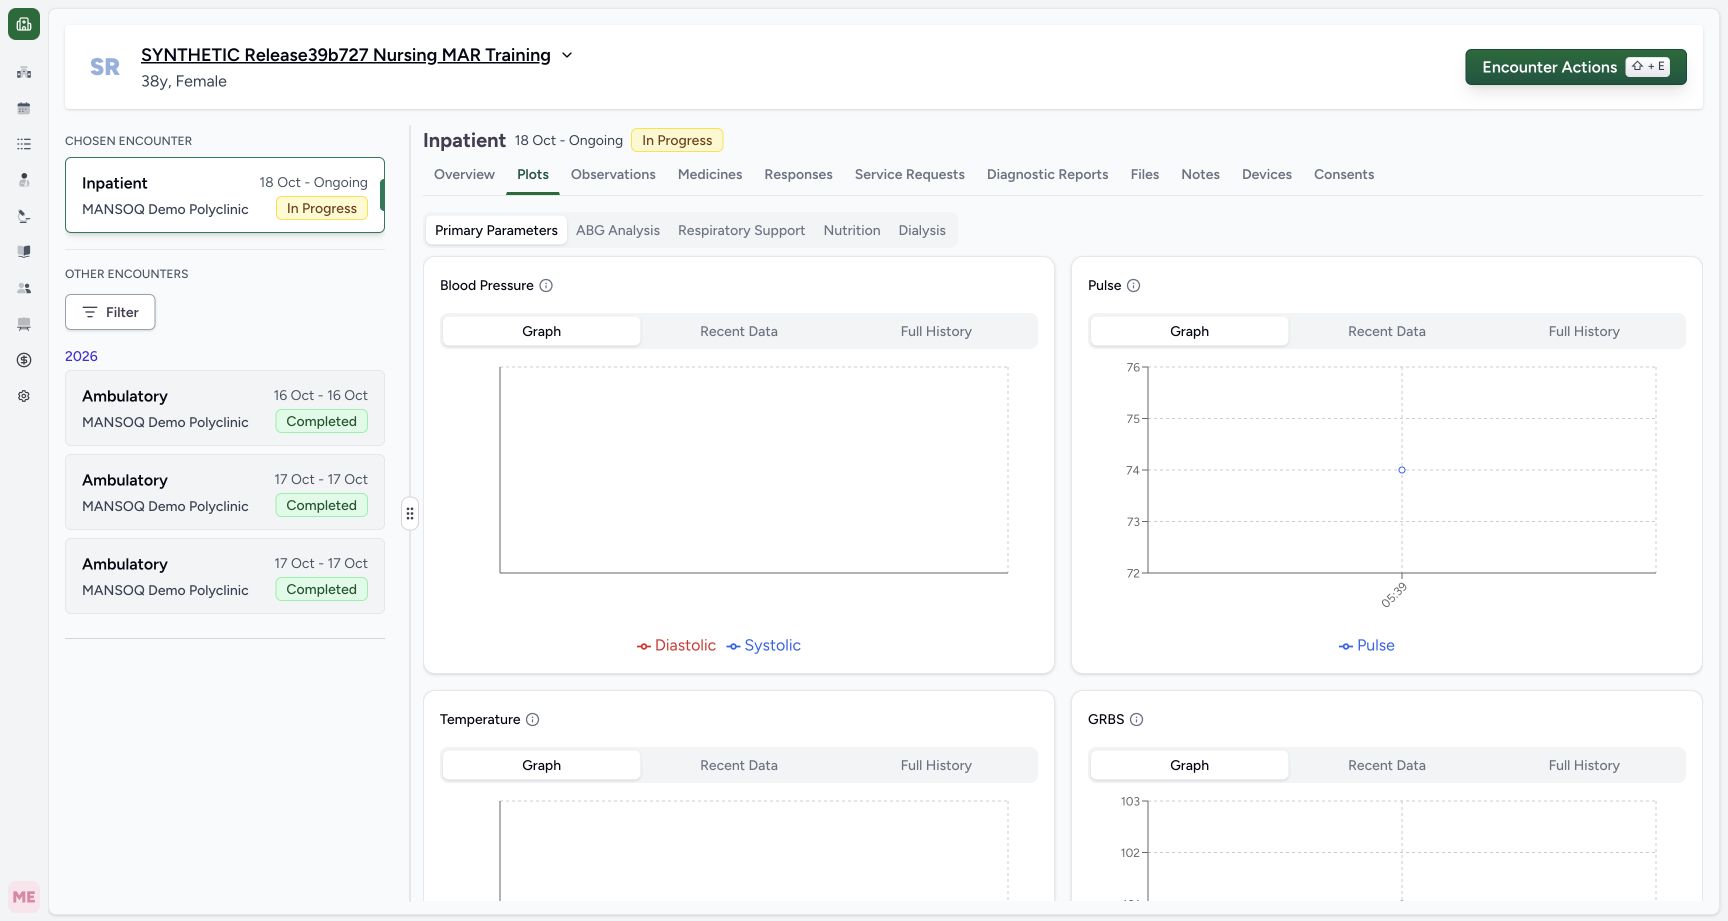Switch to Observations tab

613,174
